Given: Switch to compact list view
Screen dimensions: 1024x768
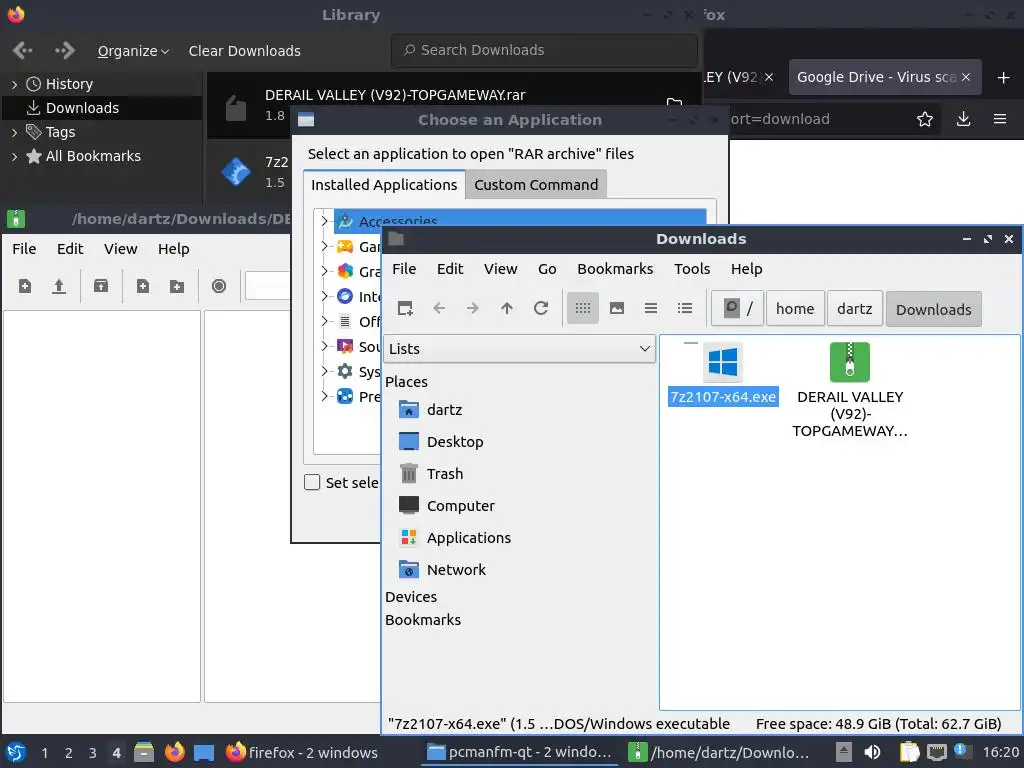Looking at the screenshot, I should [x=650, y=308].
